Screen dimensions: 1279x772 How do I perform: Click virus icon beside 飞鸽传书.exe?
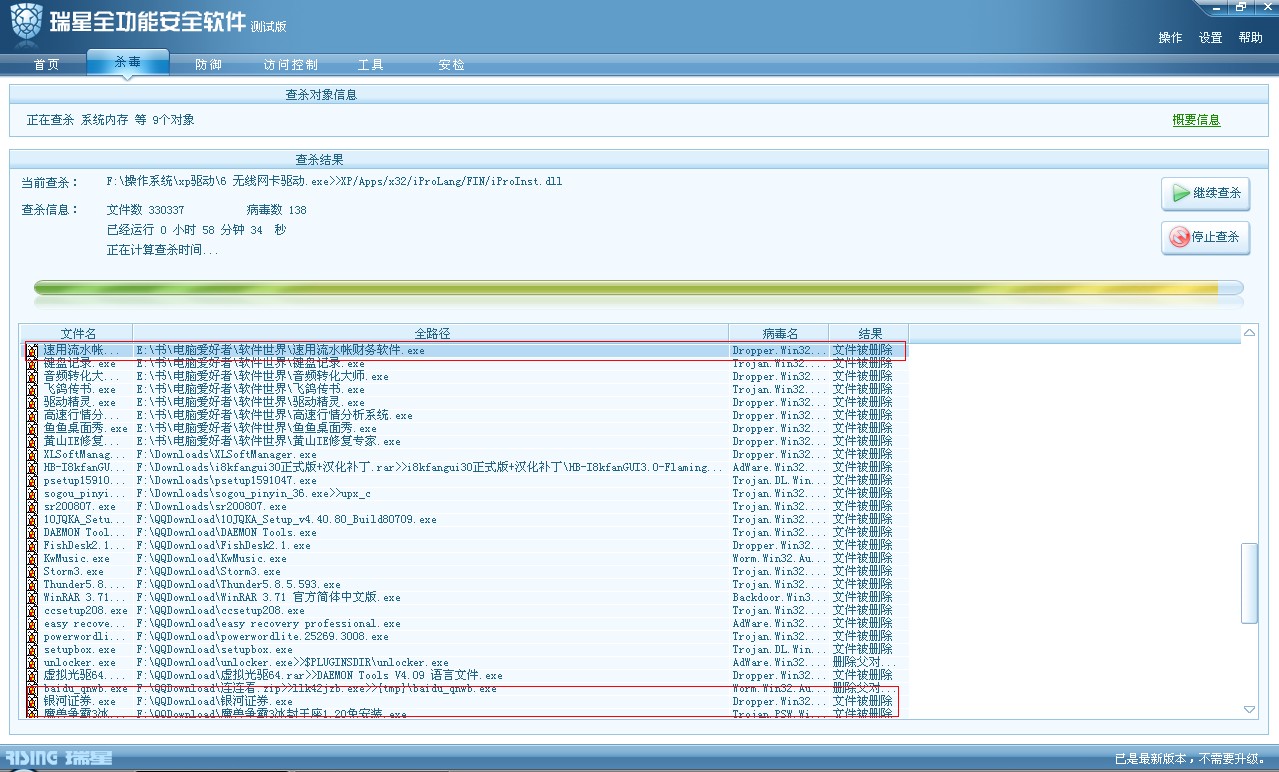pos(32,390)
